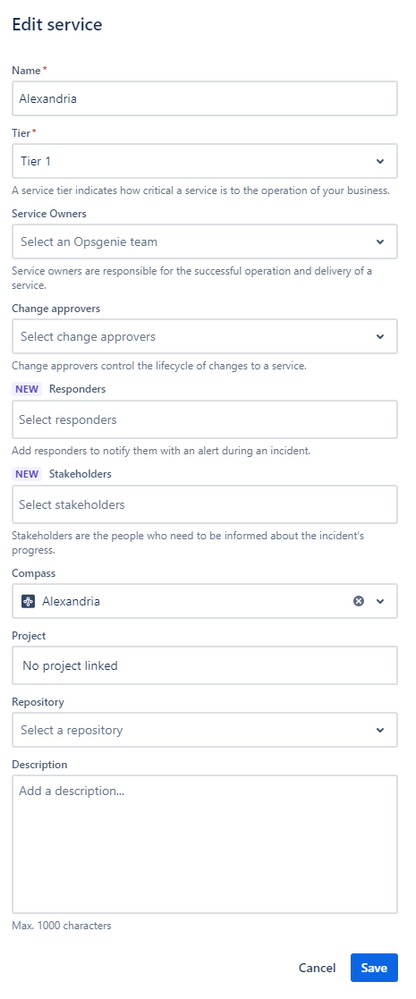Open the Change approvers dropdown
416x999 pixels.
204,336
